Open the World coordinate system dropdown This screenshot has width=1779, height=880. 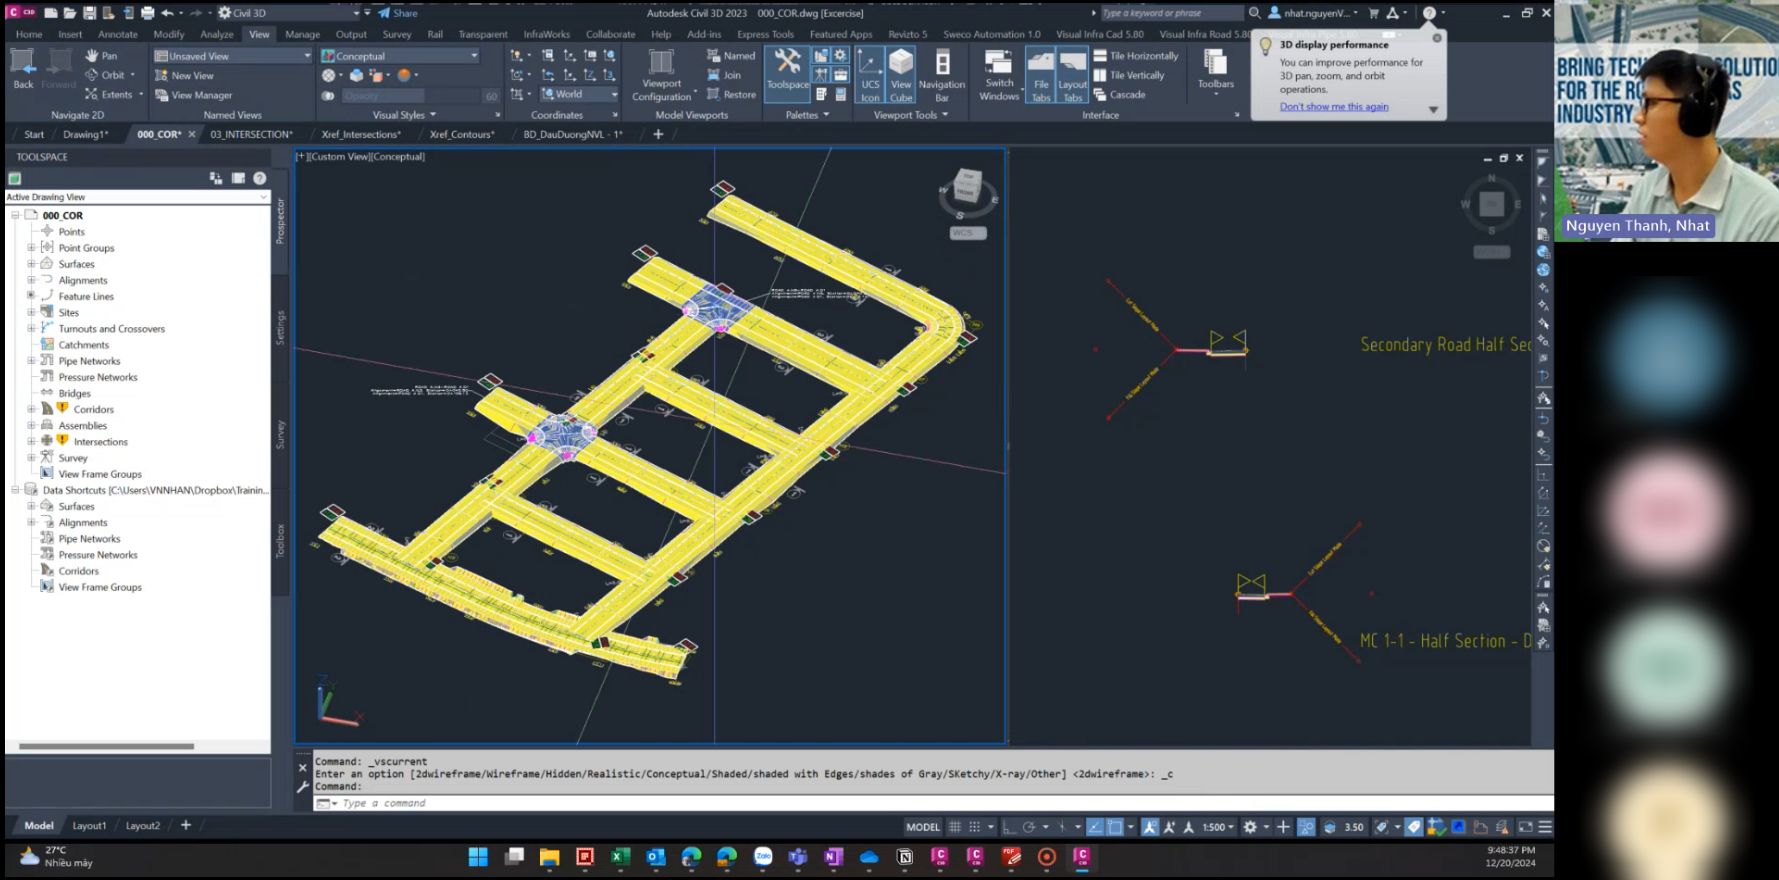pos(579,94)
